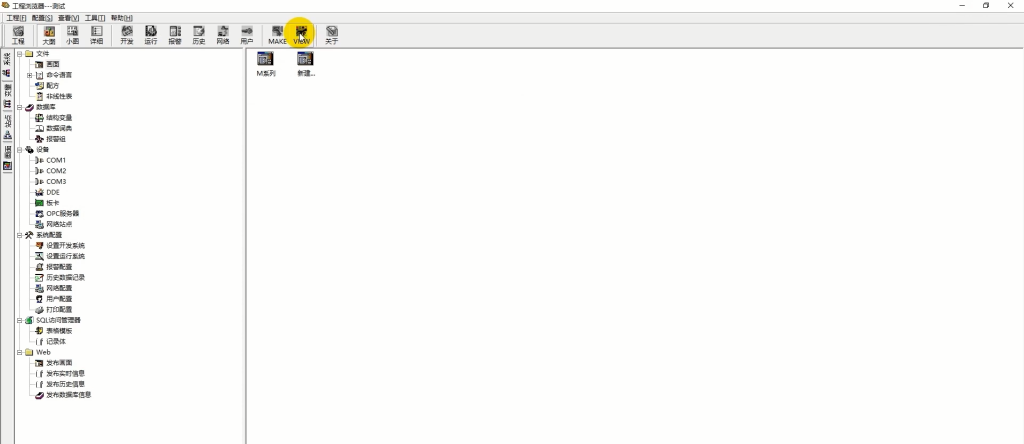Select 数据词典 in the database tree

click(59, 128)
